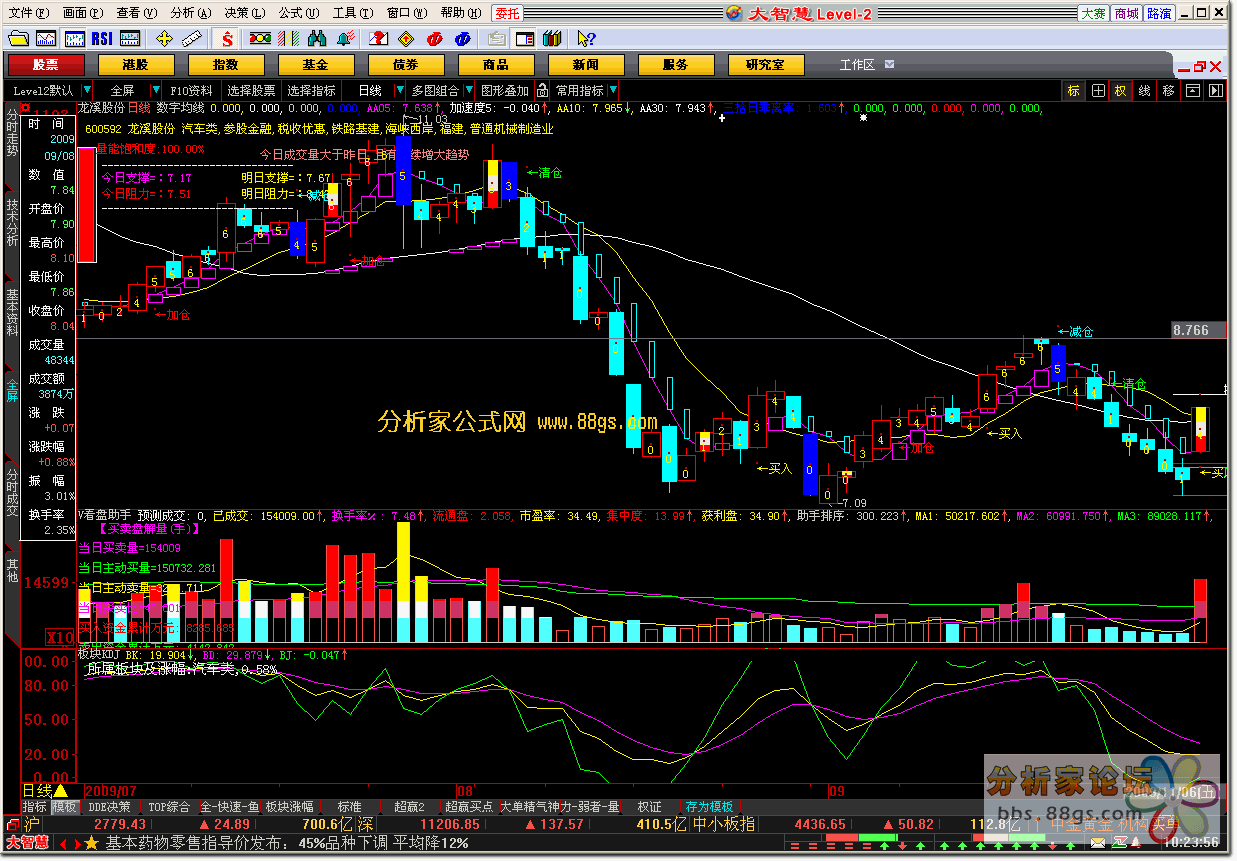
Task: Click the striped red-green bars icon
Action: (288, 39)
